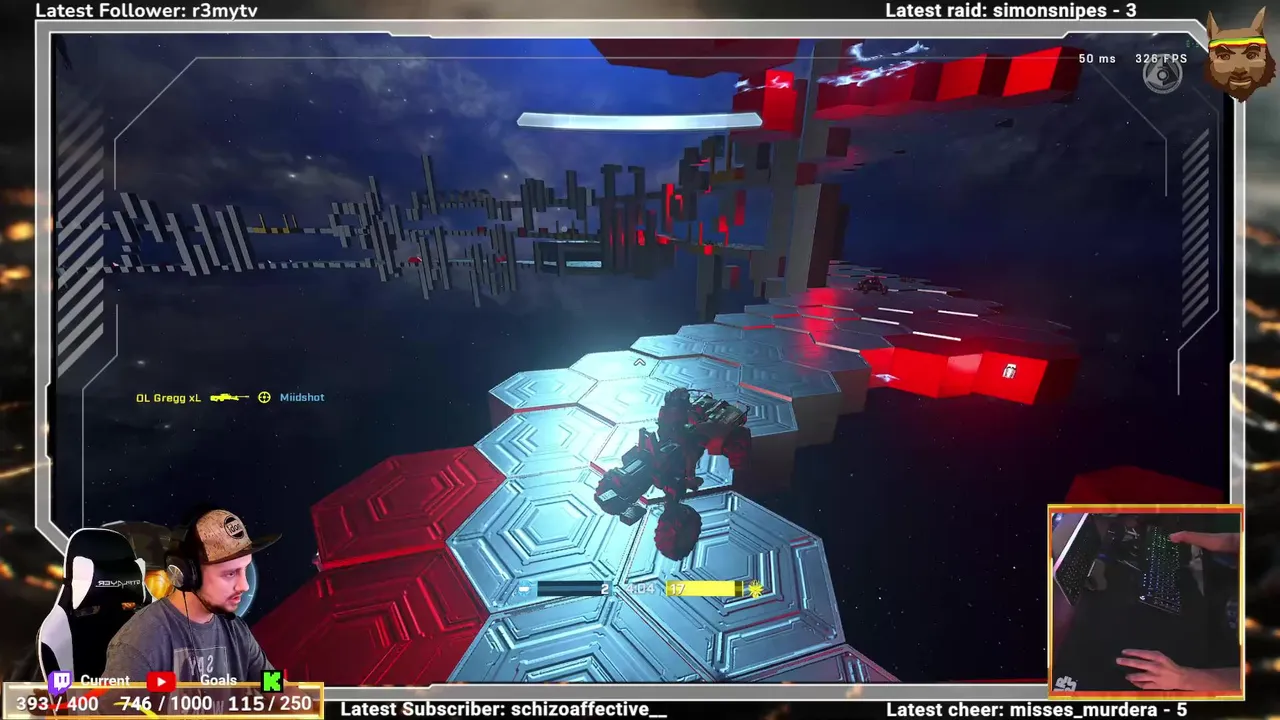Click the green Kick logo

click(x=273, y=682)
